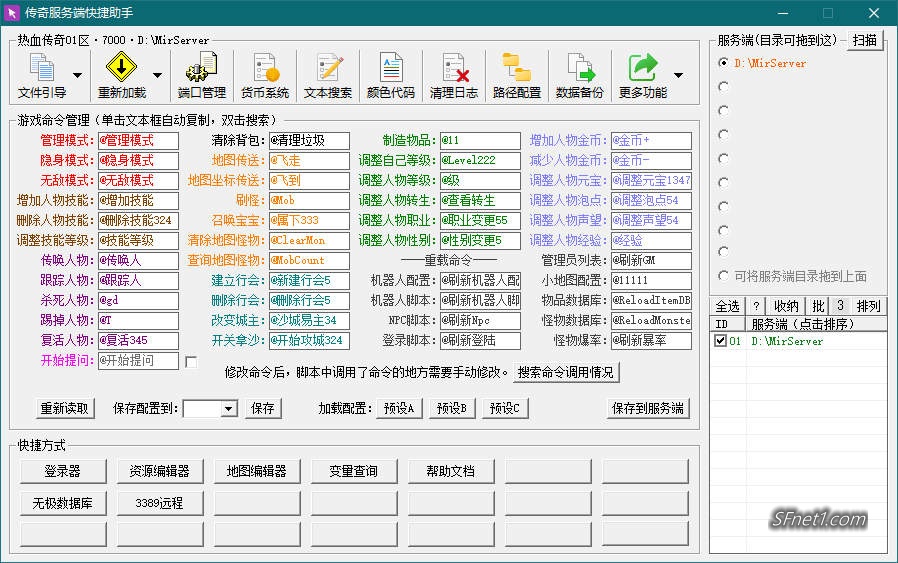The width and height of the screenshot is (898, 563).
Task: Click 清理日志 to clear logs
Action: (x=454, y=76)
